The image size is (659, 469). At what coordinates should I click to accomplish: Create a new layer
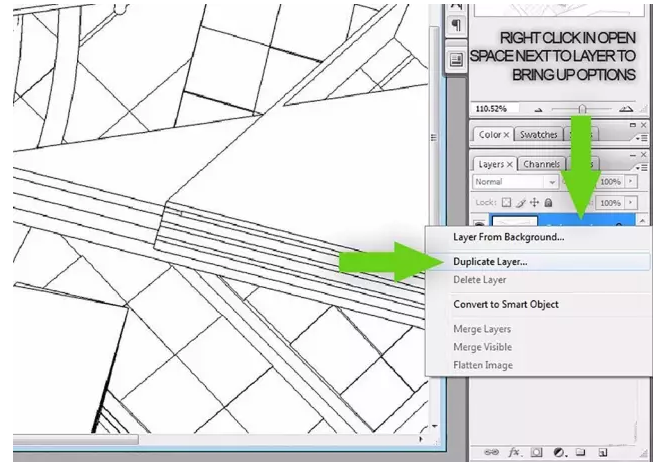click(603, 453)
